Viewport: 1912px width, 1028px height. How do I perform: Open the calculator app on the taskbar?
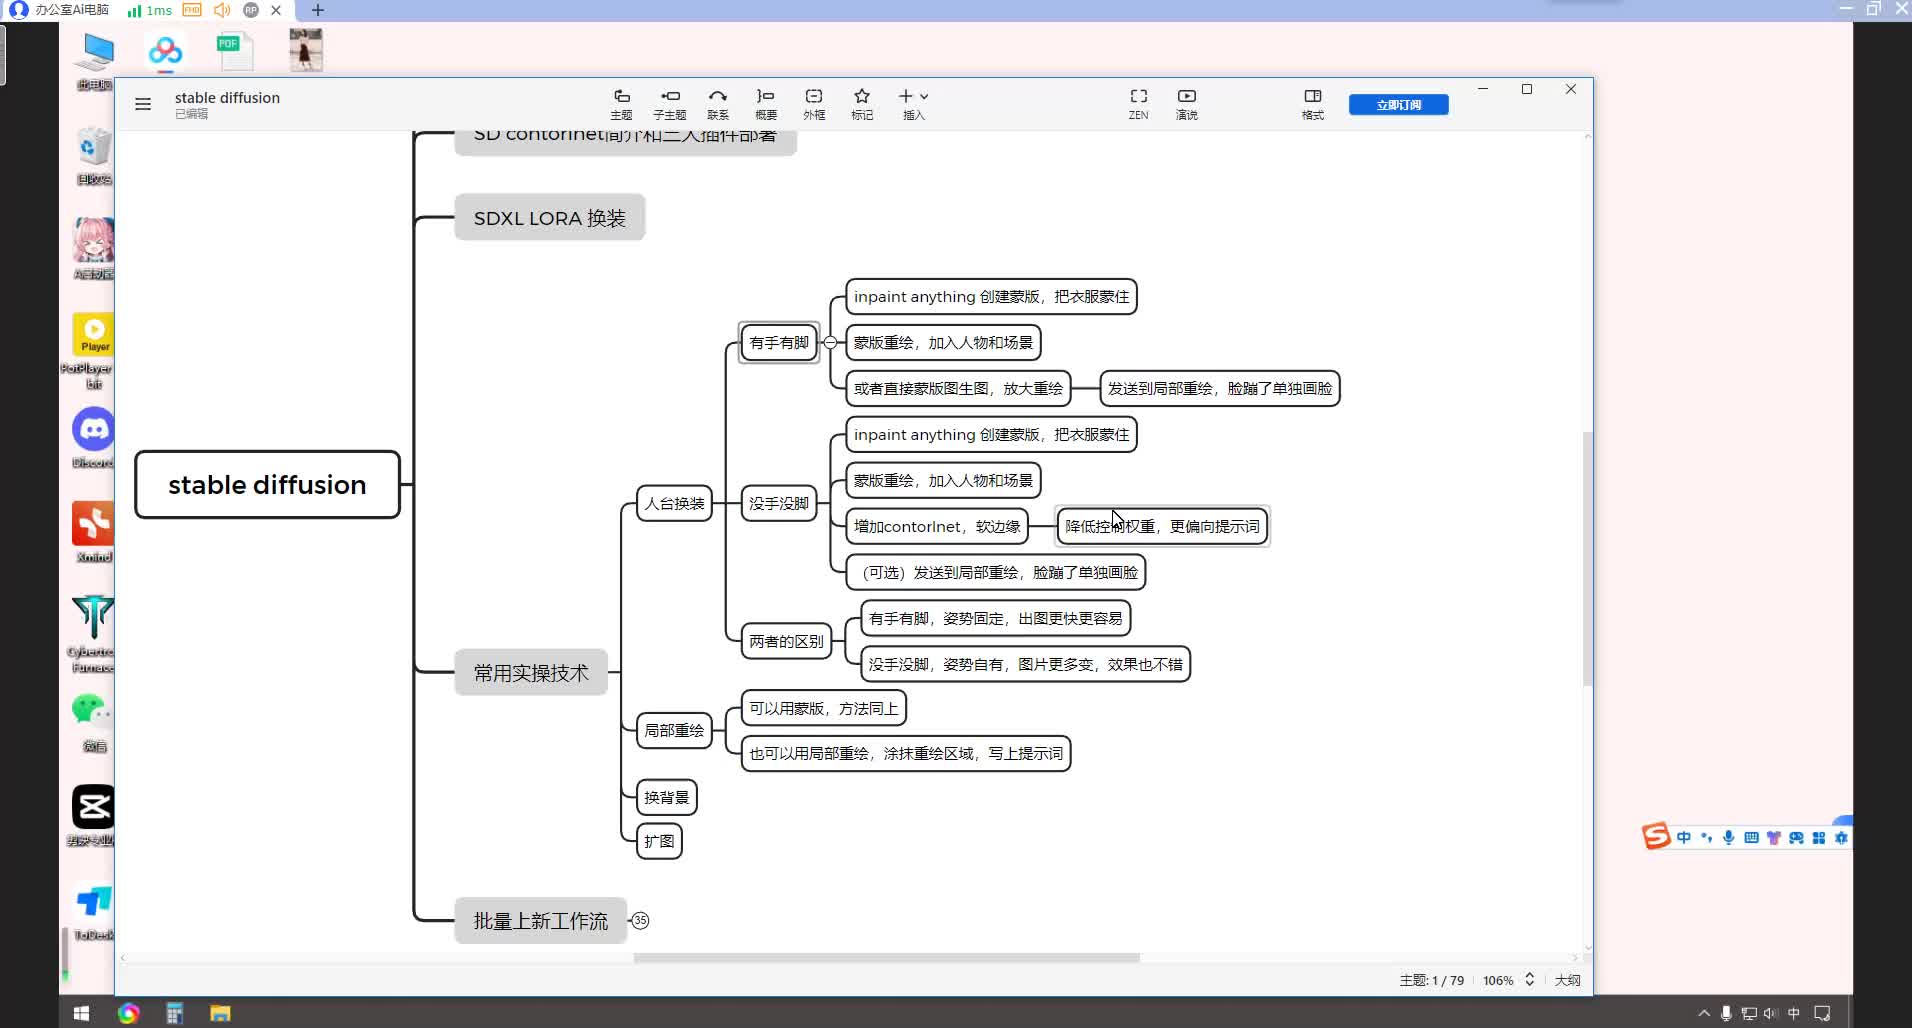click(x=175, y=1013)
